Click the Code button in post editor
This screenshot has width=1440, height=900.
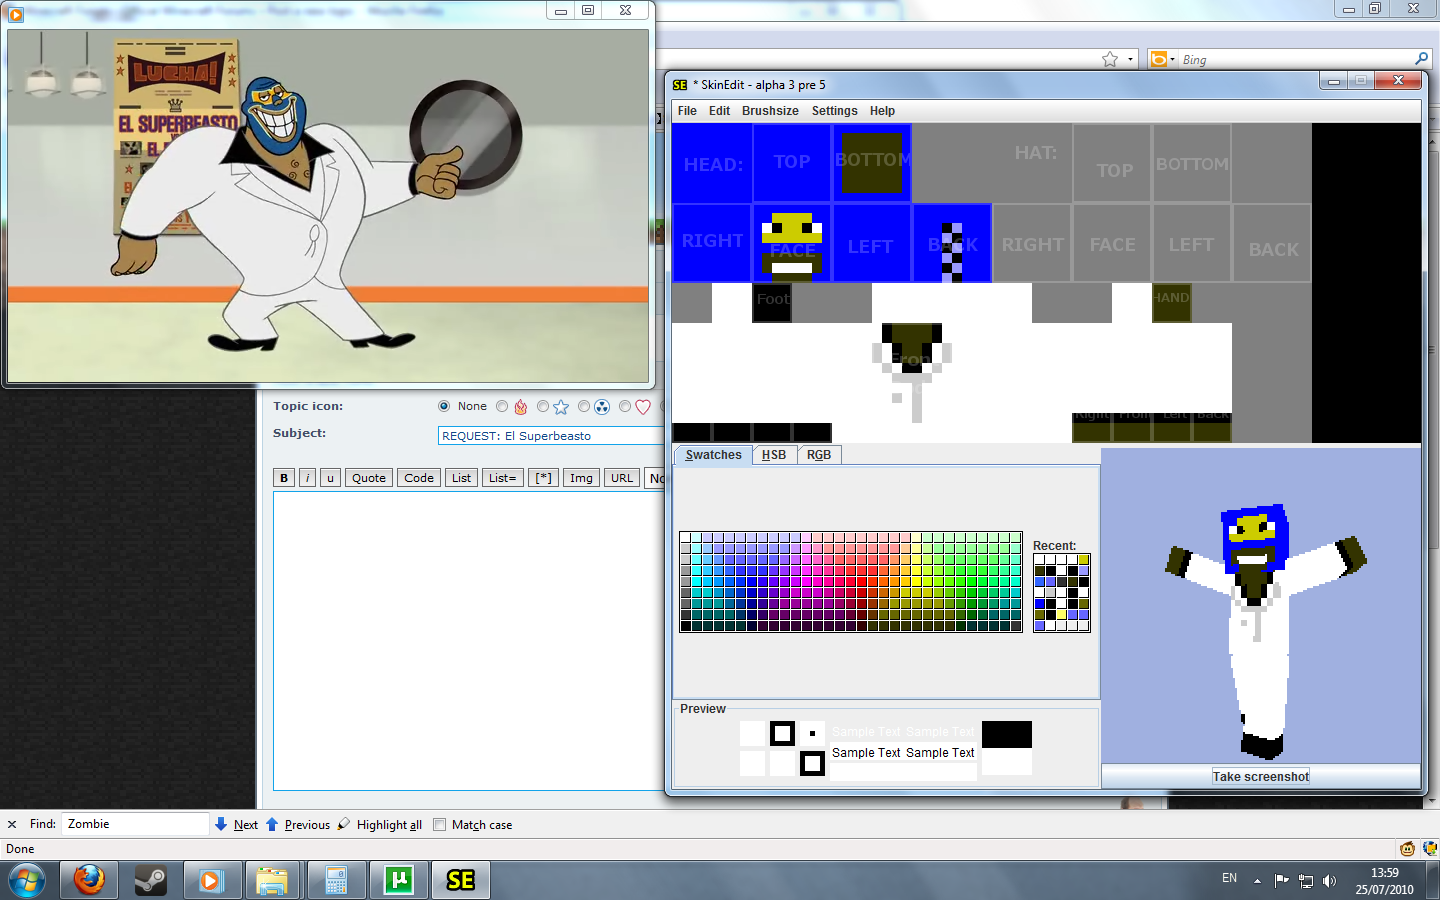(419, 478)
